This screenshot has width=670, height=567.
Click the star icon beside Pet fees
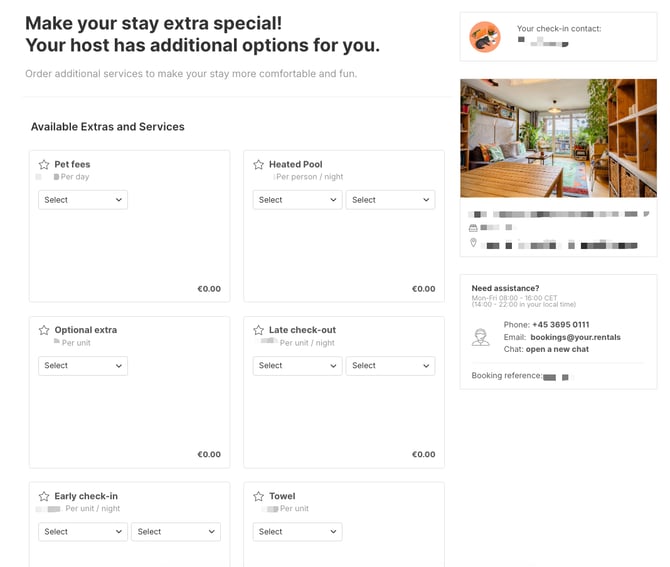pos(44,165)
